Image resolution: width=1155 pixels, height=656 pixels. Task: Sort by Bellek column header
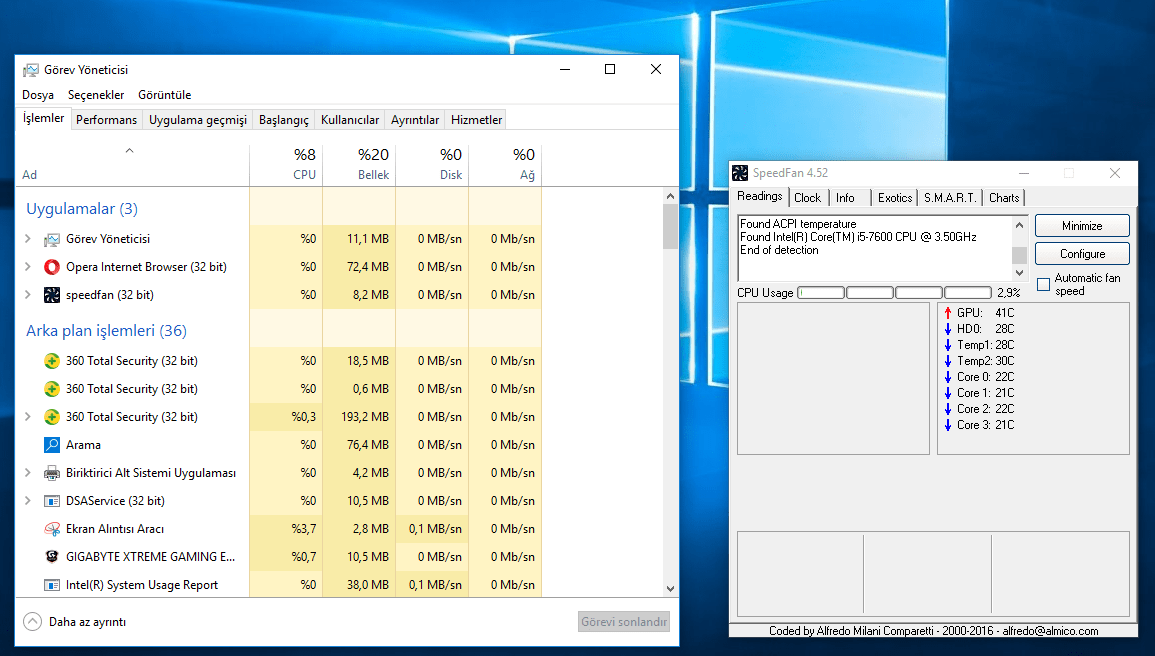(359, 165)
